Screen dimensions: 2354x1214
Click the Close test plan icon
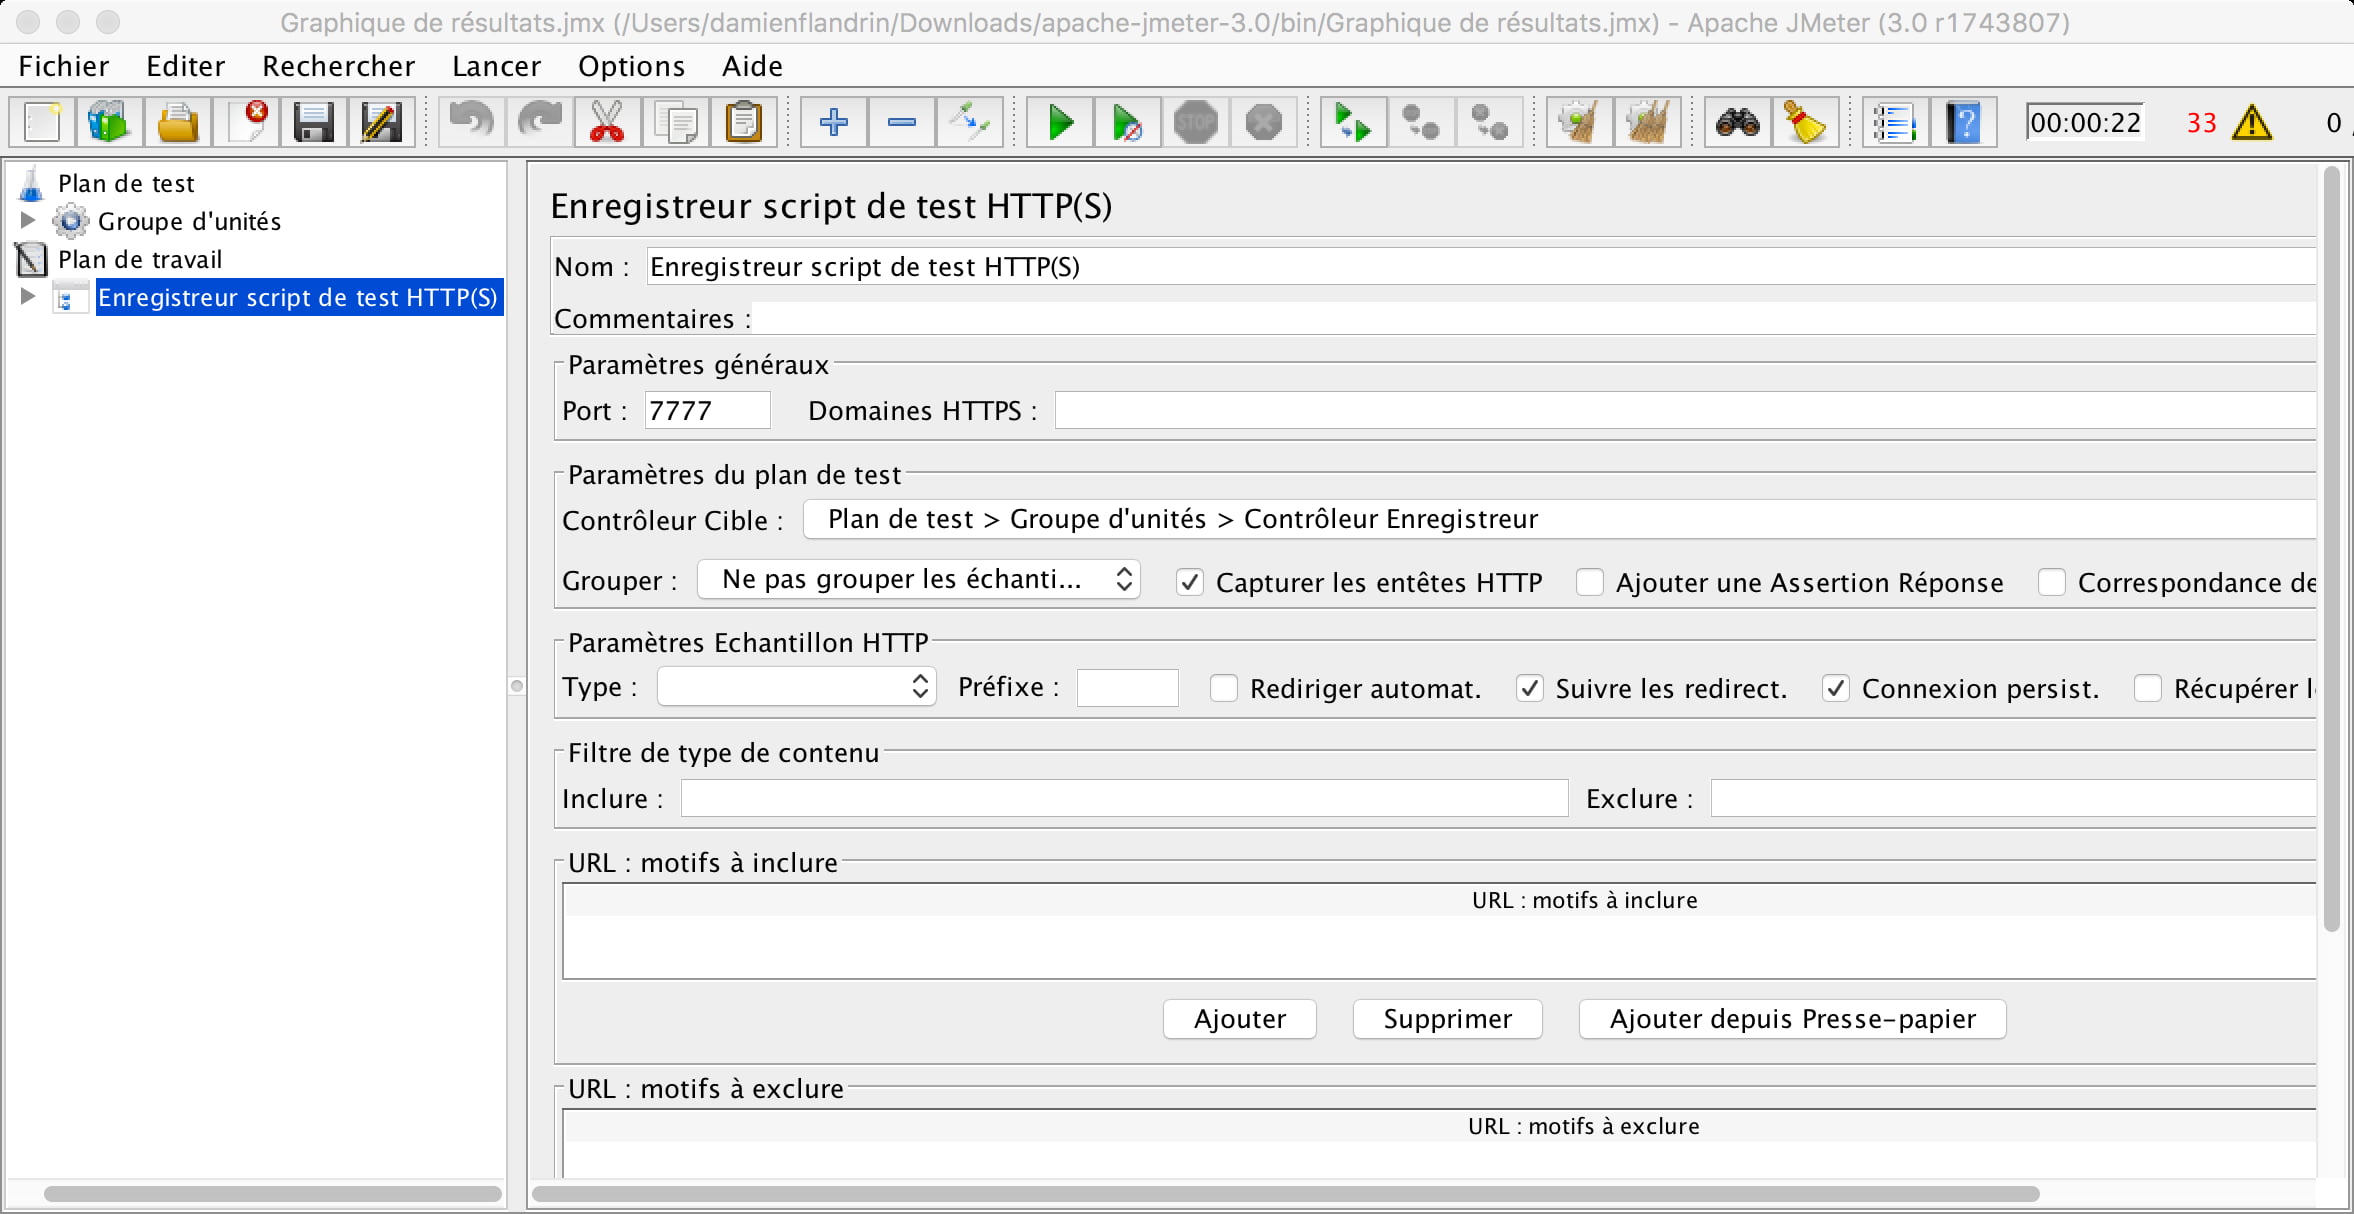(x=246, y=123)
